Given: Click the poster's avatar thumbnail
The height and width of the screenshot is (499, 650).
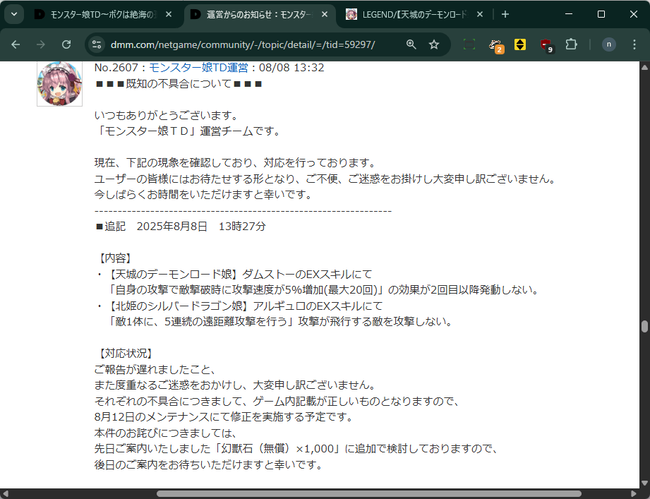Looking at the screenshot, I should 59,84.
